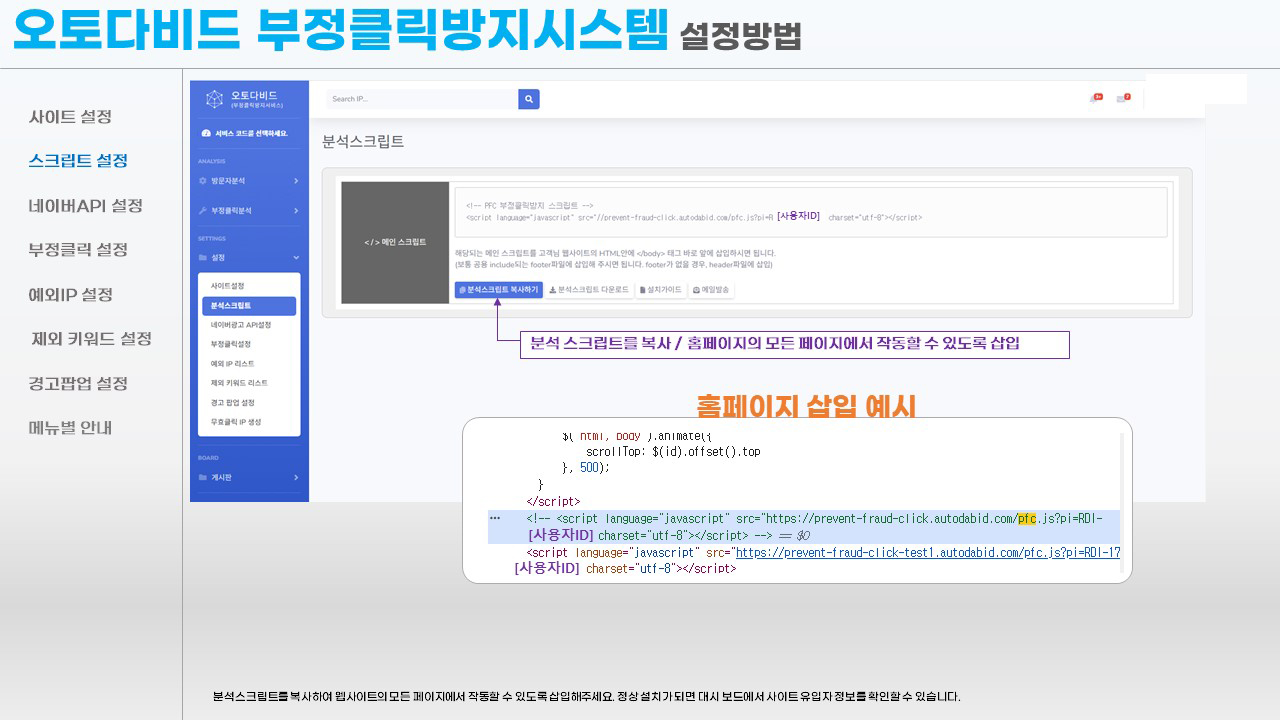Click the dashboard gauge icon in sidebar
1280x720 pixels.
(x=206, y=133)
